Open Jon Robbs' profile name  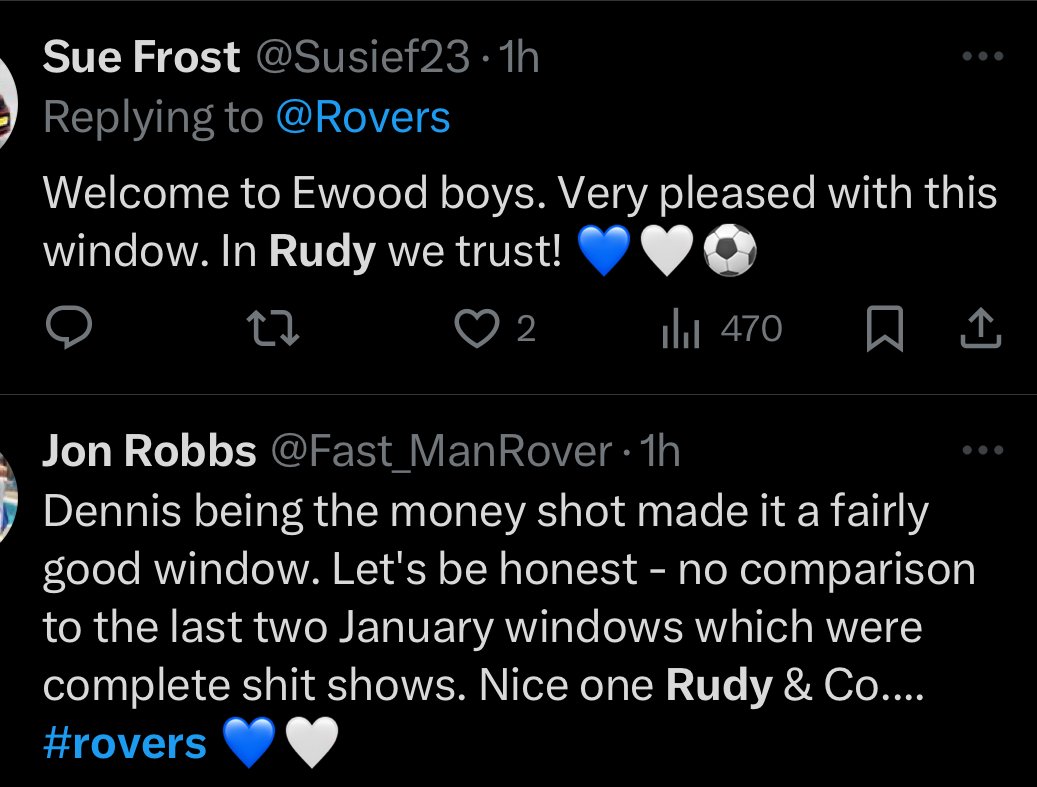[x=149, y=451]
